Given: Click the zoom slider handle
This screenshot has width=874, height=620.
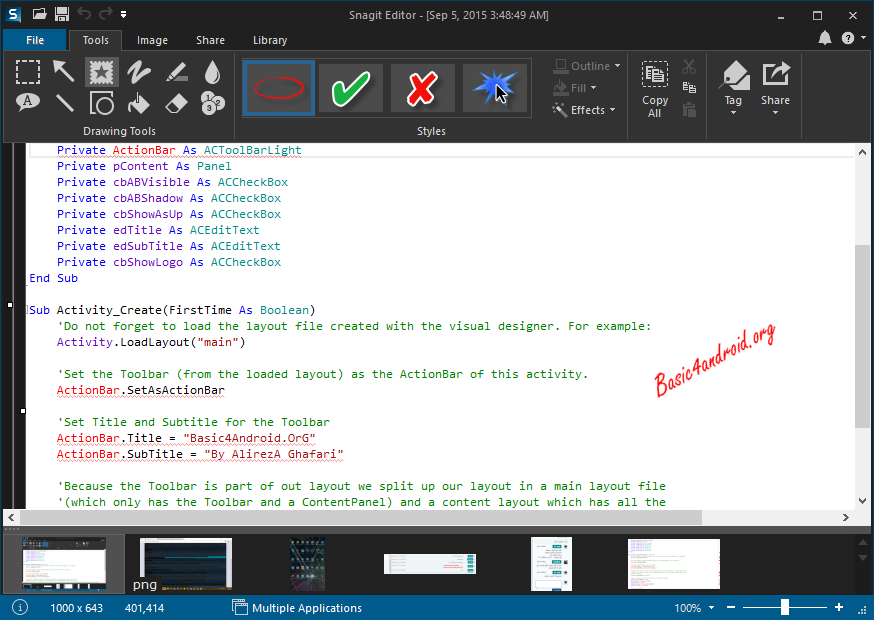Looking at the screenshot, I should [x=785, y=607].
